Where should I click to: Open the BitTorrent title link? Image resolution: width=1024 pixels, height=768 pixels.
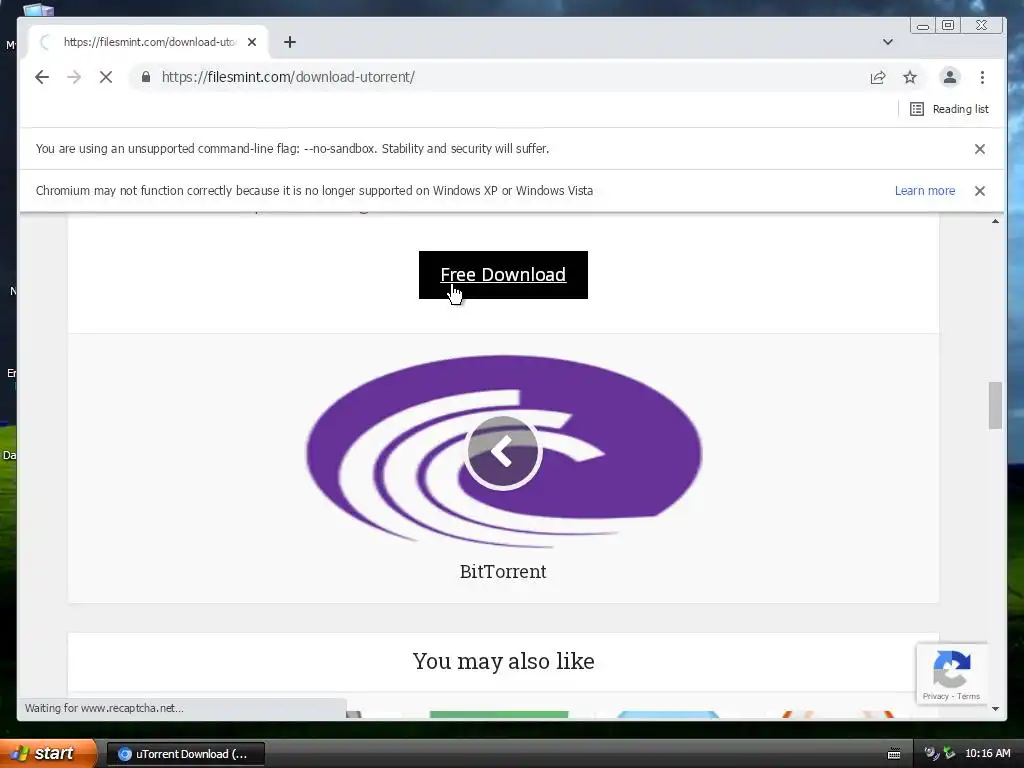coord(503,571)
